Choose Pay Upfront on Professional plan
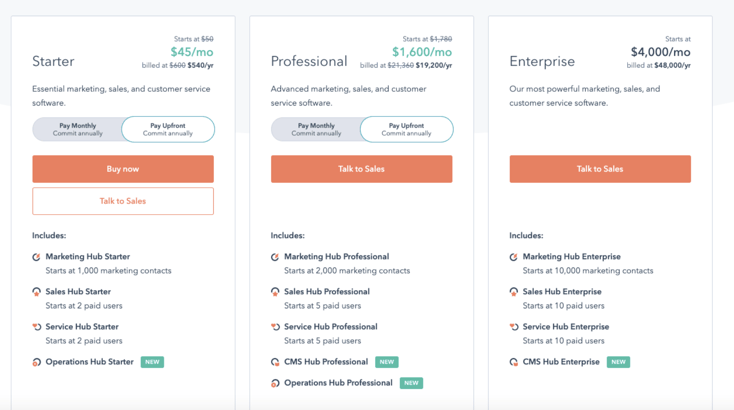Viewport: 734px width, 410px height. [x=407, y=130]
